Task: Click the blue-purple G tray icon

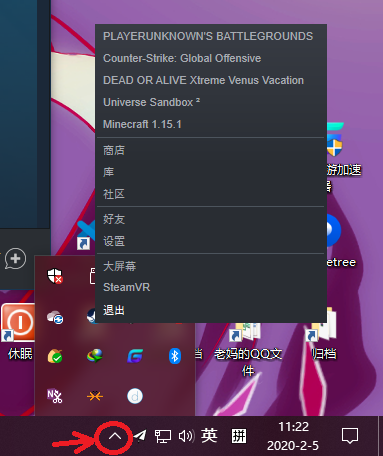Action: (135, 356)
